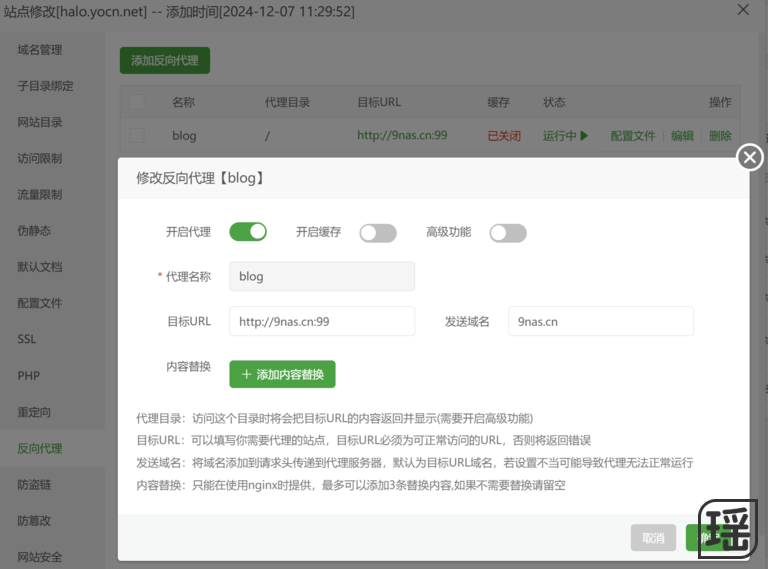Close the site modification window
This screenshot has width=768, height=569.
743,10
